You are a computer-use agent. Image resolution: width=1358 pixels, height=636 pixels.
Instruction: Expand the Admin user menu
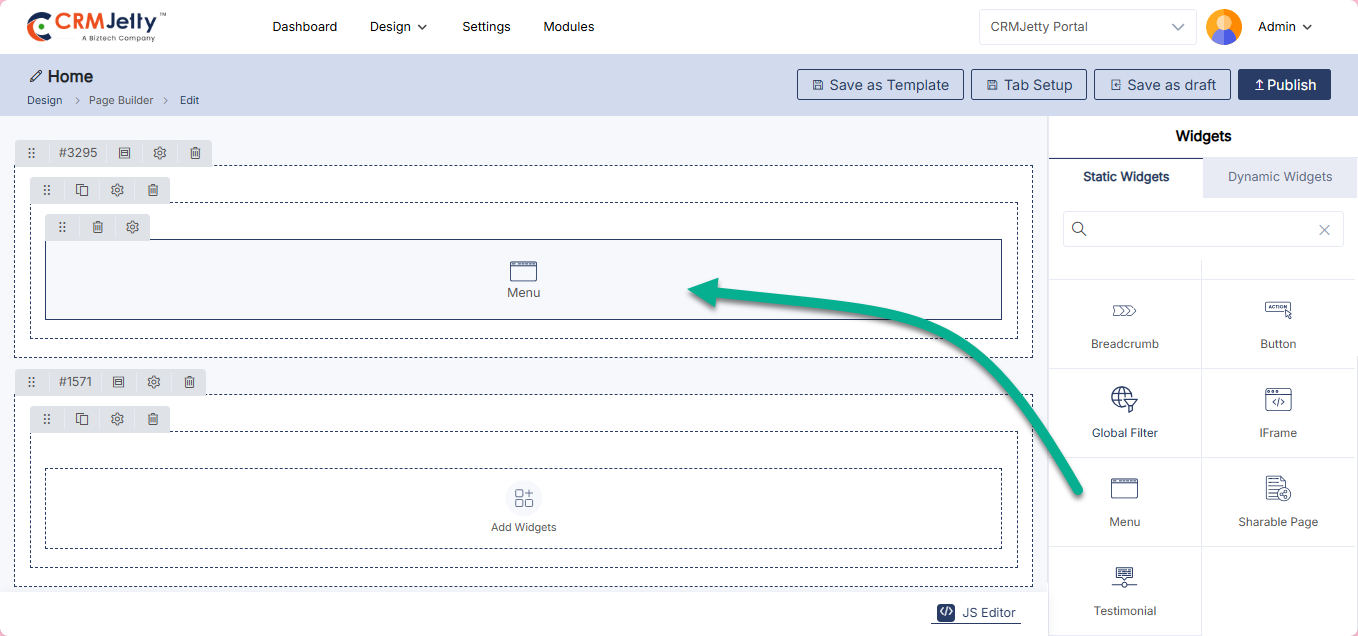pyautogui.click(x=1284, y=27)
